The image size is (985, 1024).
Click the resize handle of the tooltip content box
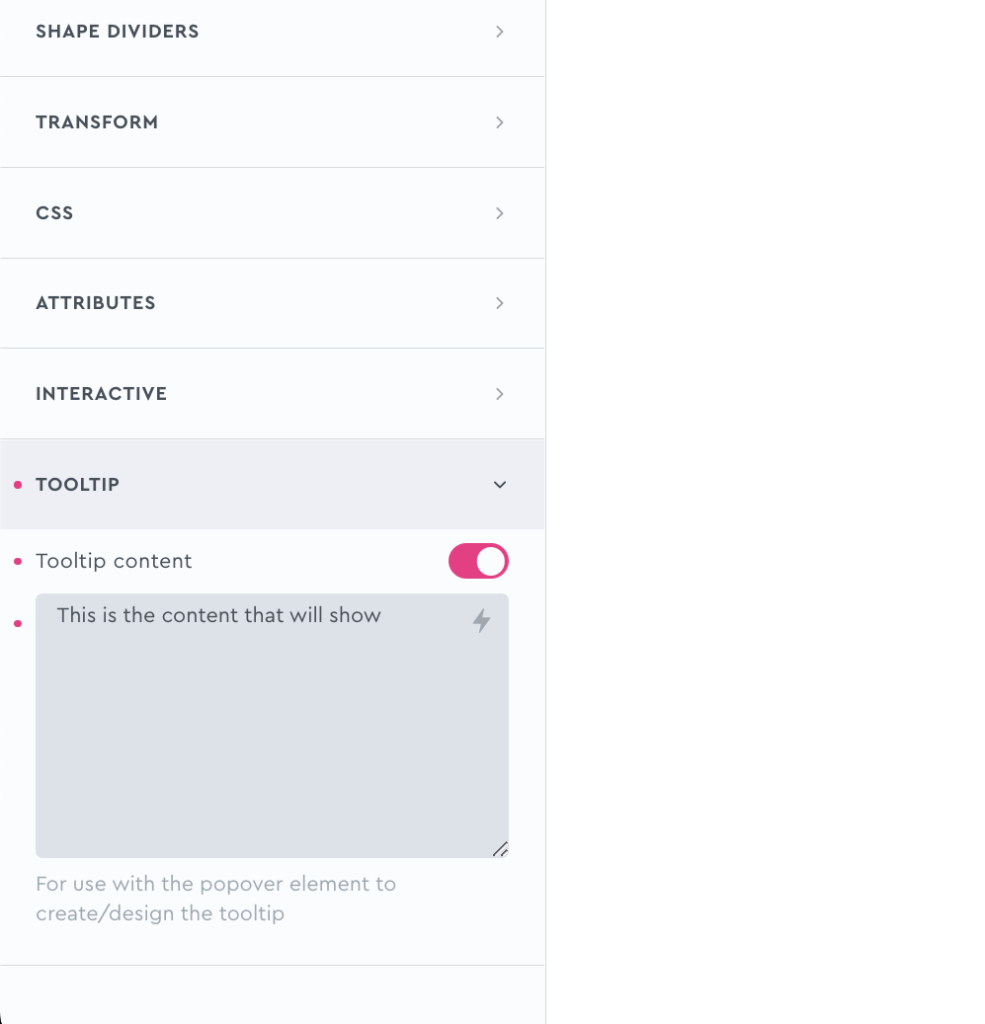point(501,848)
